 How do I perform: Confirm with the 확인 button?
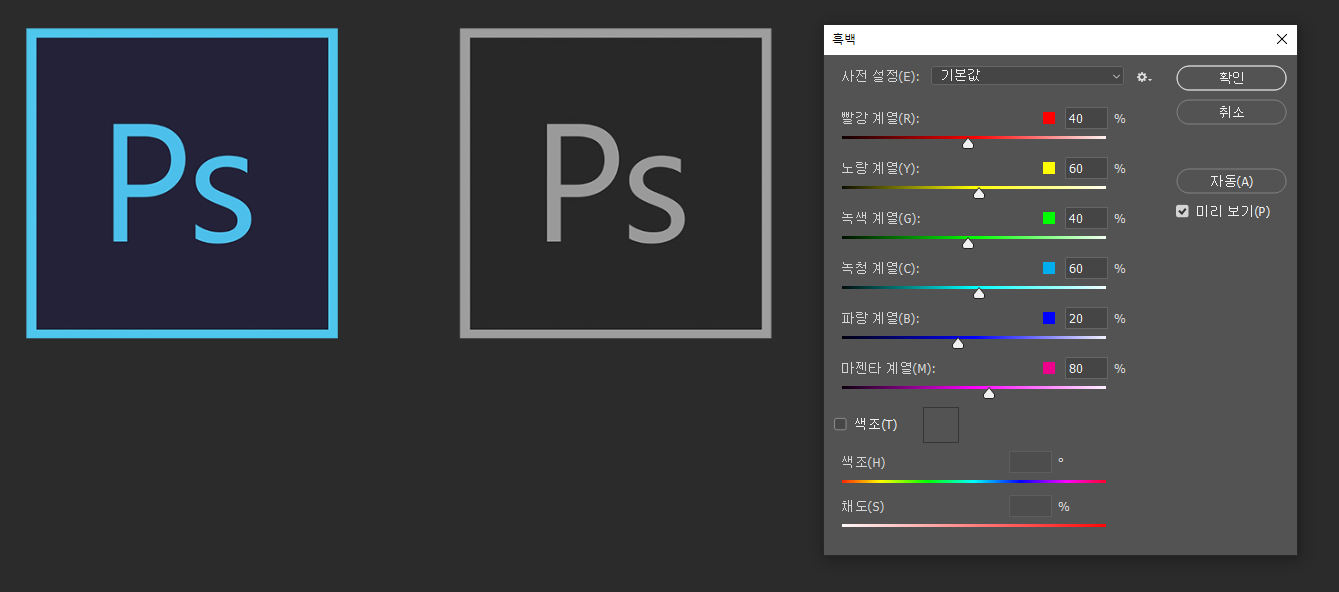point(1231,78)
